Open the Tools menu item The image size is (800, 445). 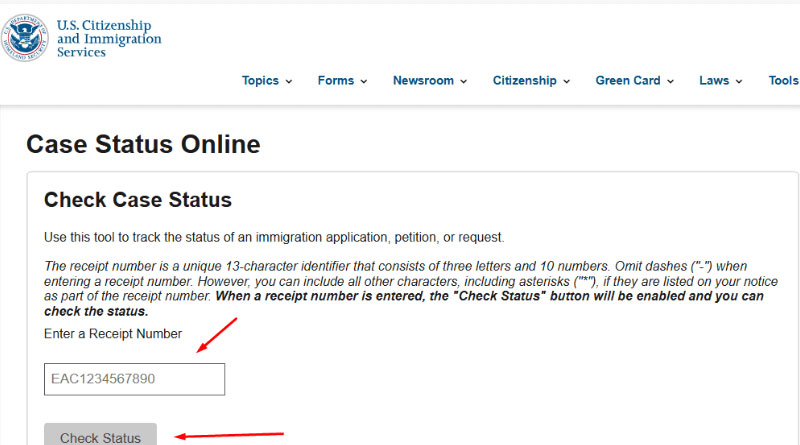click(784, 81)
